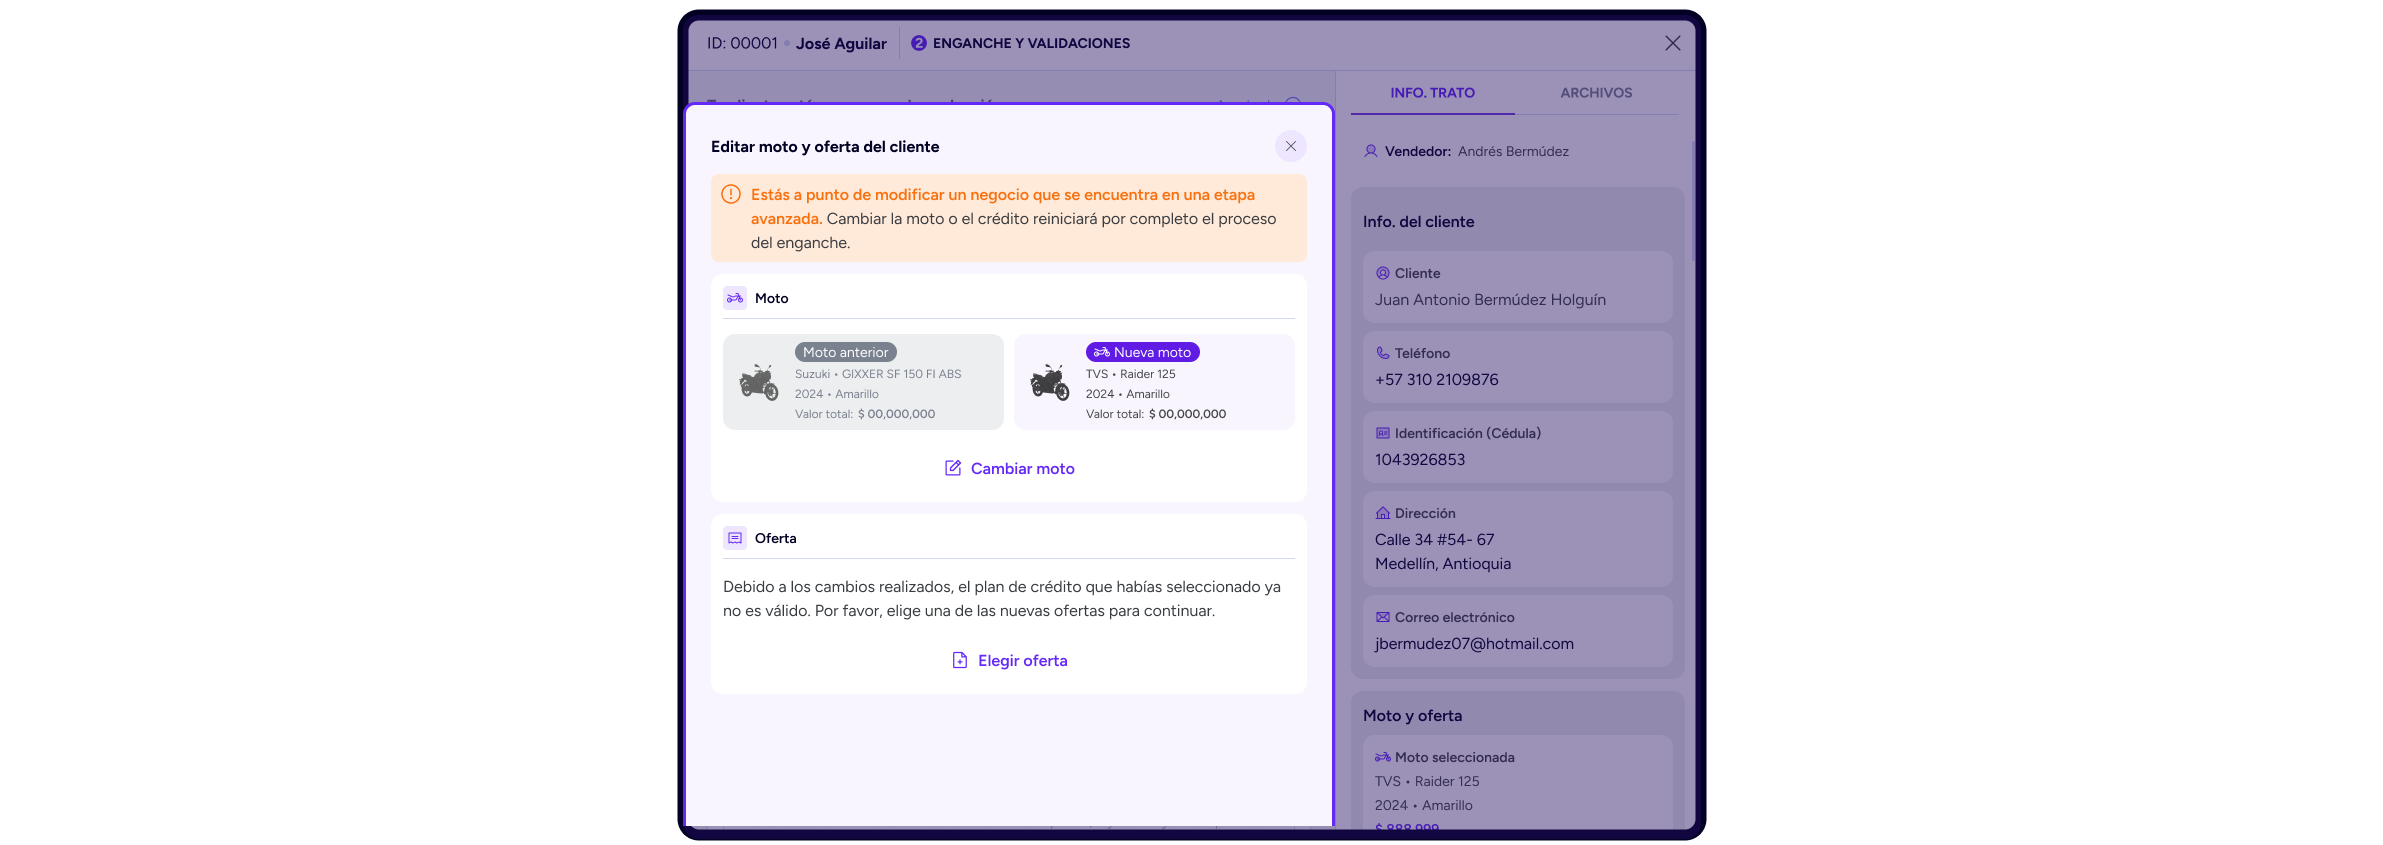Click cédula number 1043926853
This screenshot has height=845, width=2383.
pyautogui.click(x=1419, y=460)
